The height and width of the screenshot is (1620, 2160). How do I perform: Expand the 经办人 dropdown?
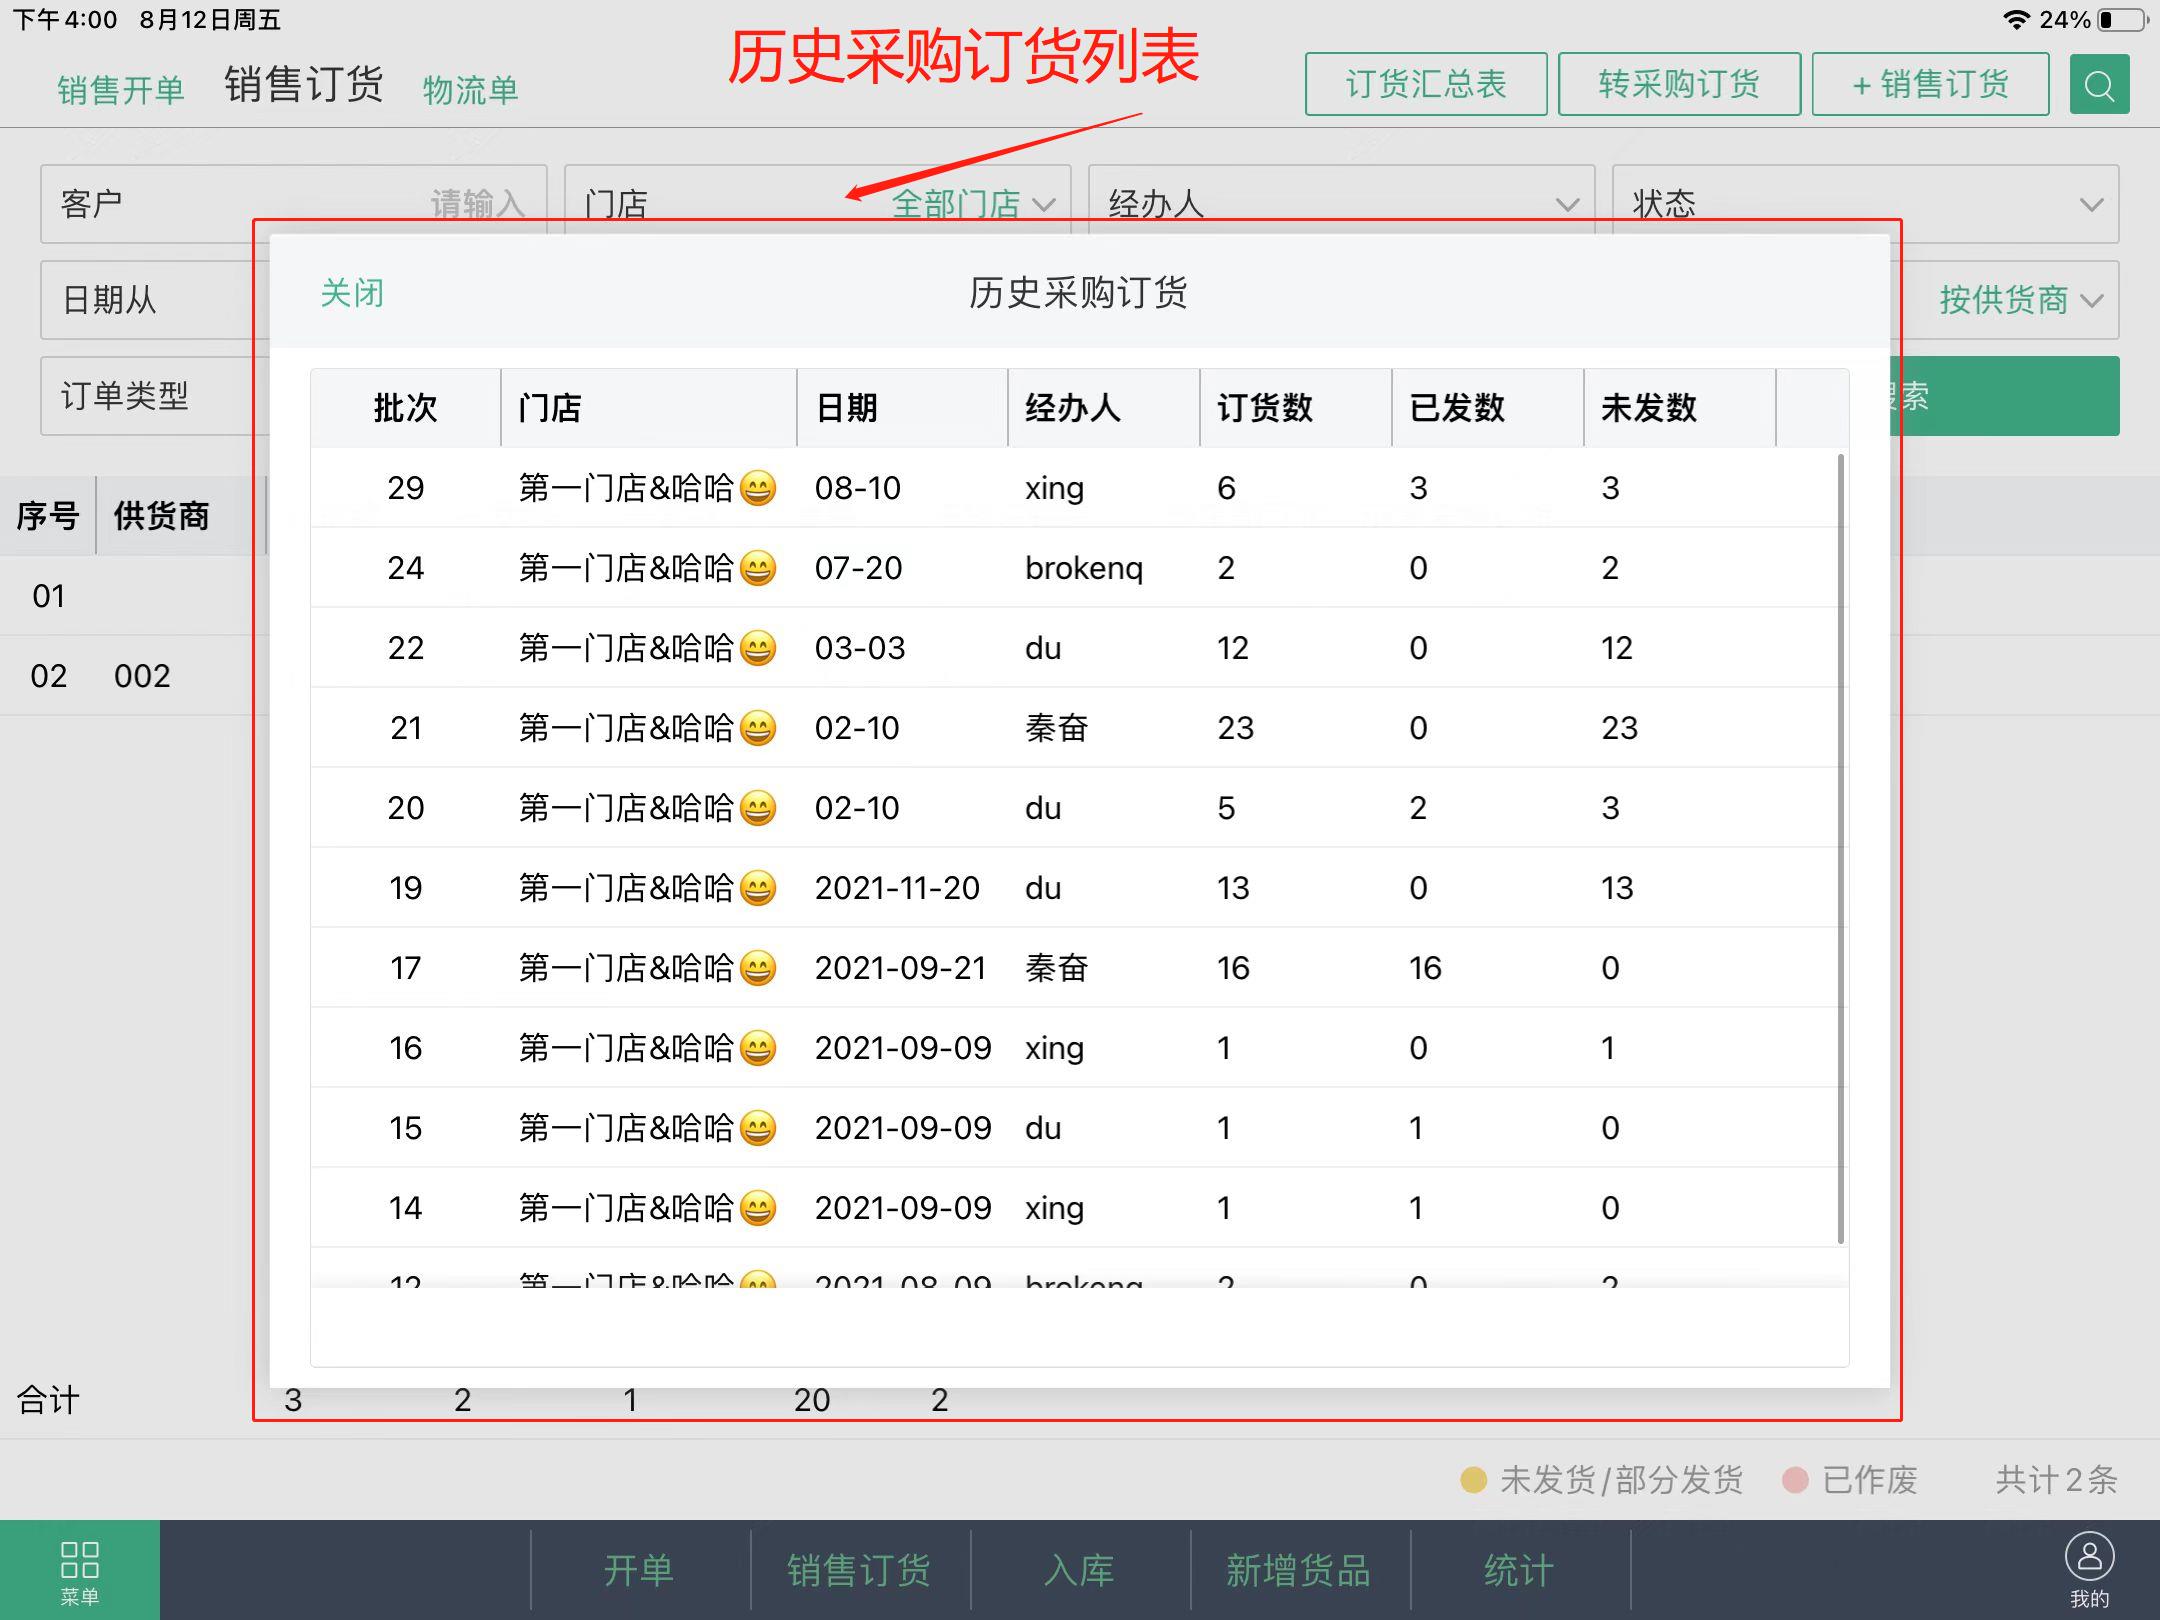[x=1341, y=203]
